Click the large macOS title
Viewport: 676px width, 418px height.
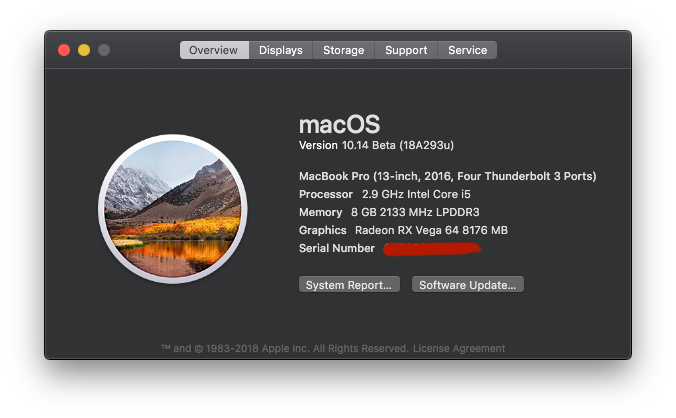340,124
